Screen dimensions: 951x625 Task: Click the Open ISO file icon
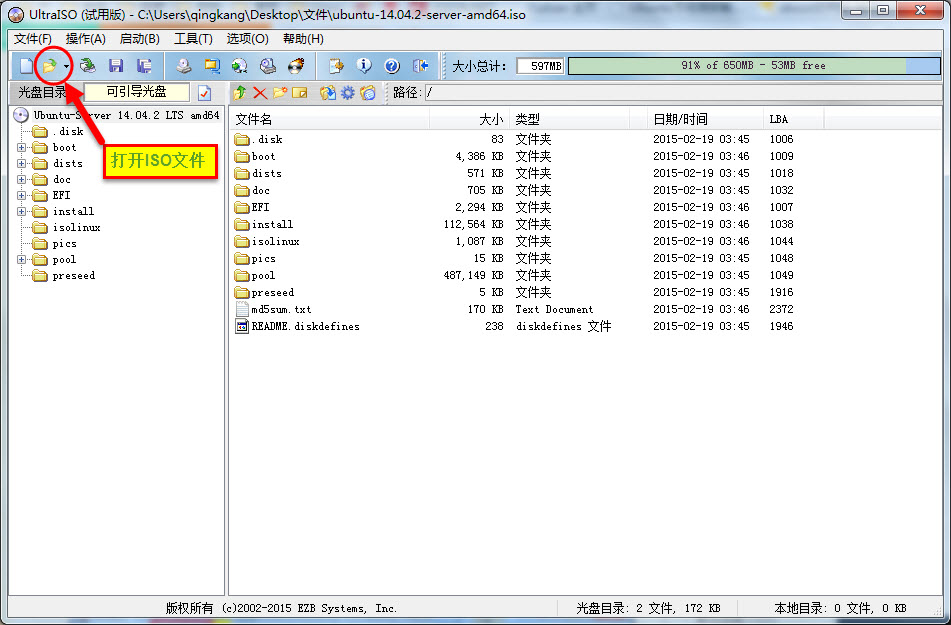coord(50,66)
